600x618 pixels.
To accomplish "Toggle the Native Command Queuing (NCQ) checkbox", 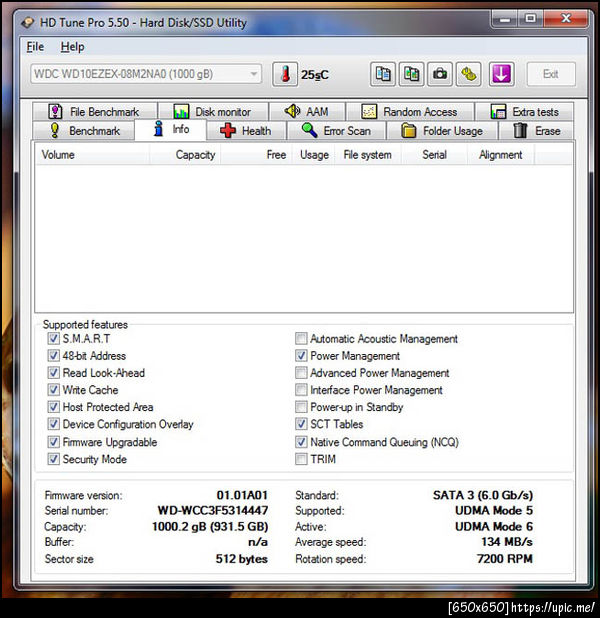I will [301, 442].
